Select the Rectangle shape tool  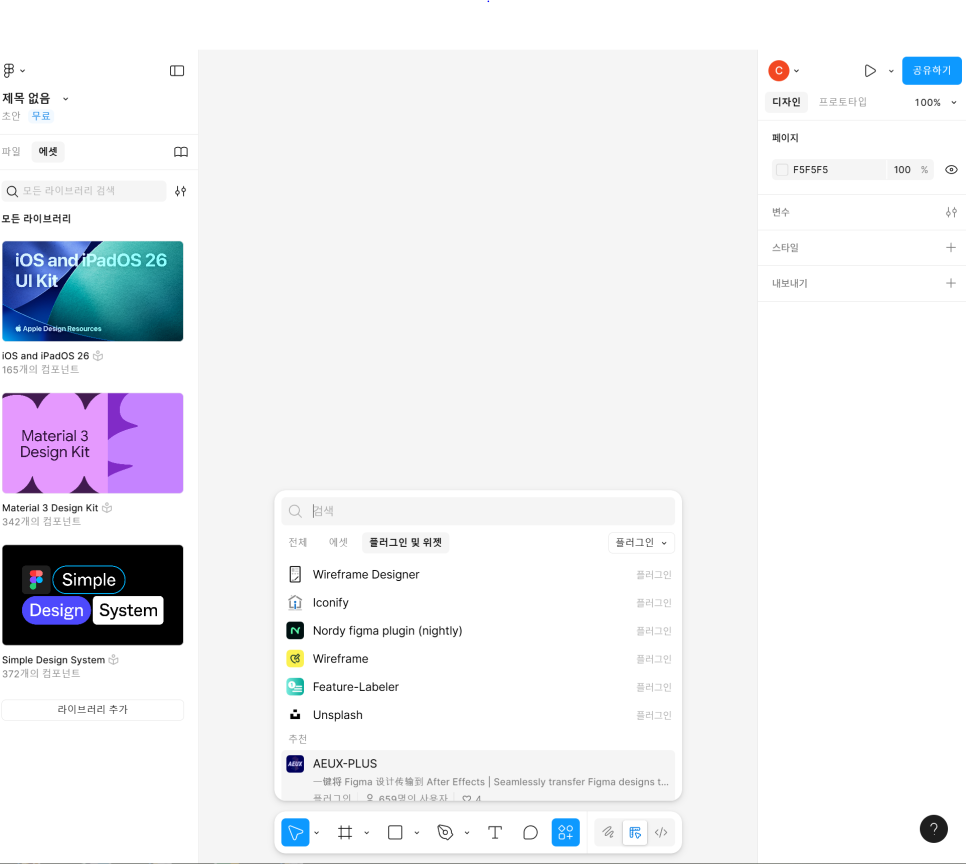pyautogui.click(x=395, y=832)
